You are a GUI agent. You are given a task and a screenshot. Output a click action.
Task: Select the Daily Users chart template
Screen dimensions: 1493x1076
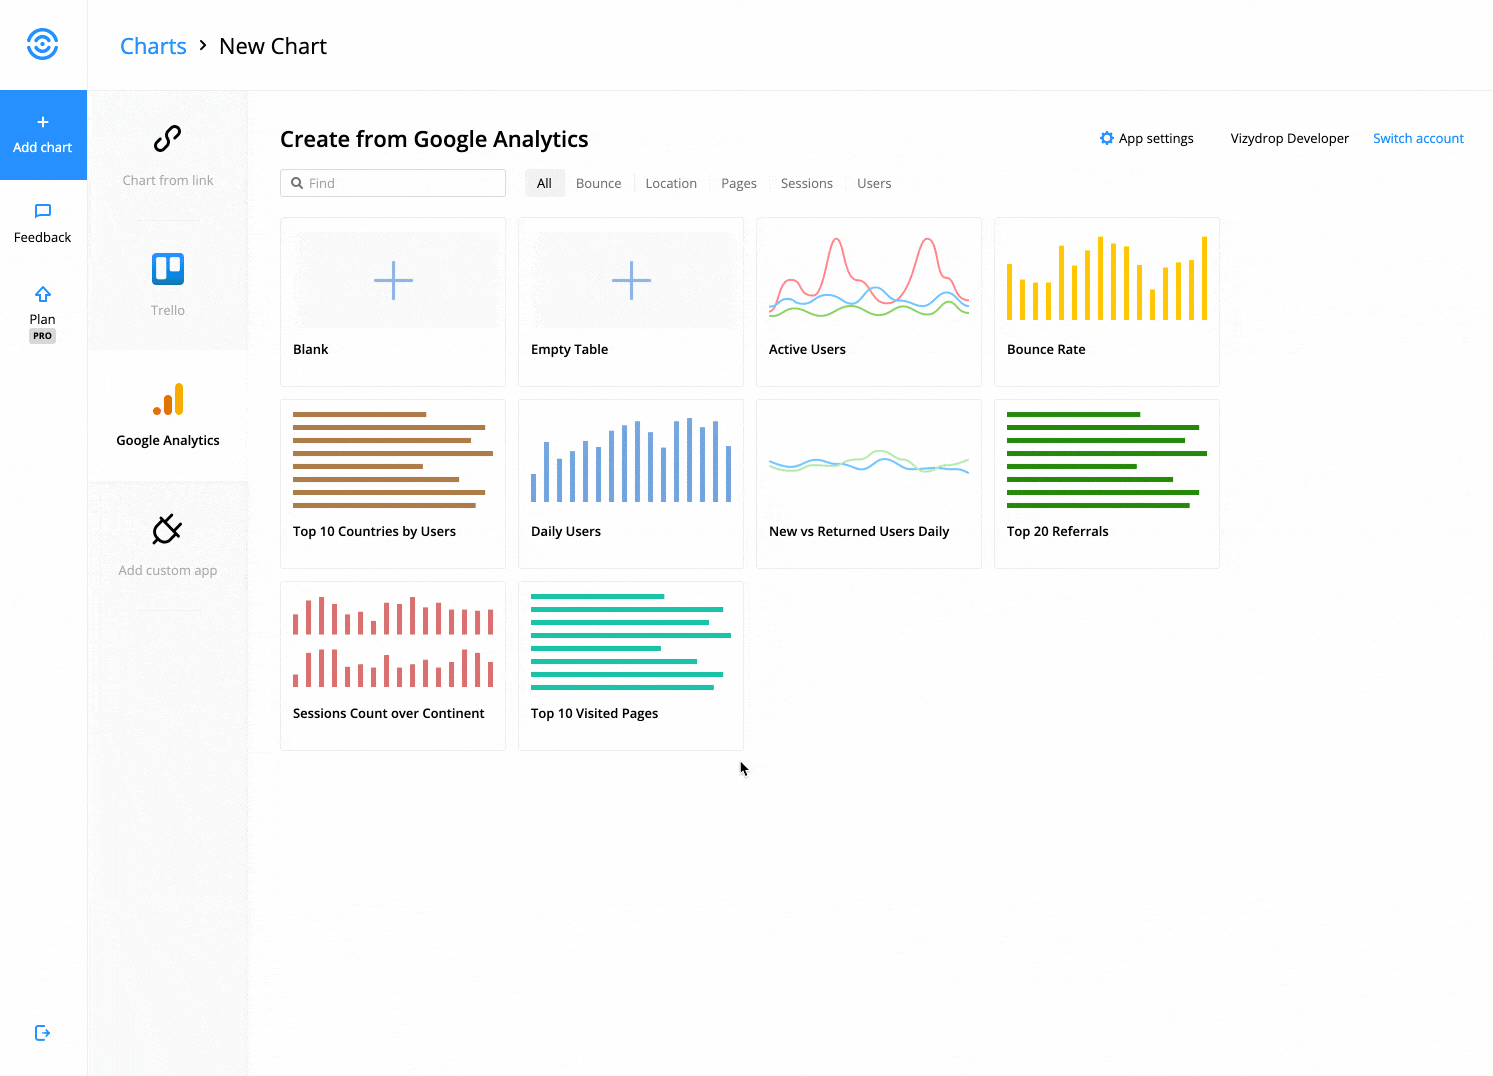point(630,483)
